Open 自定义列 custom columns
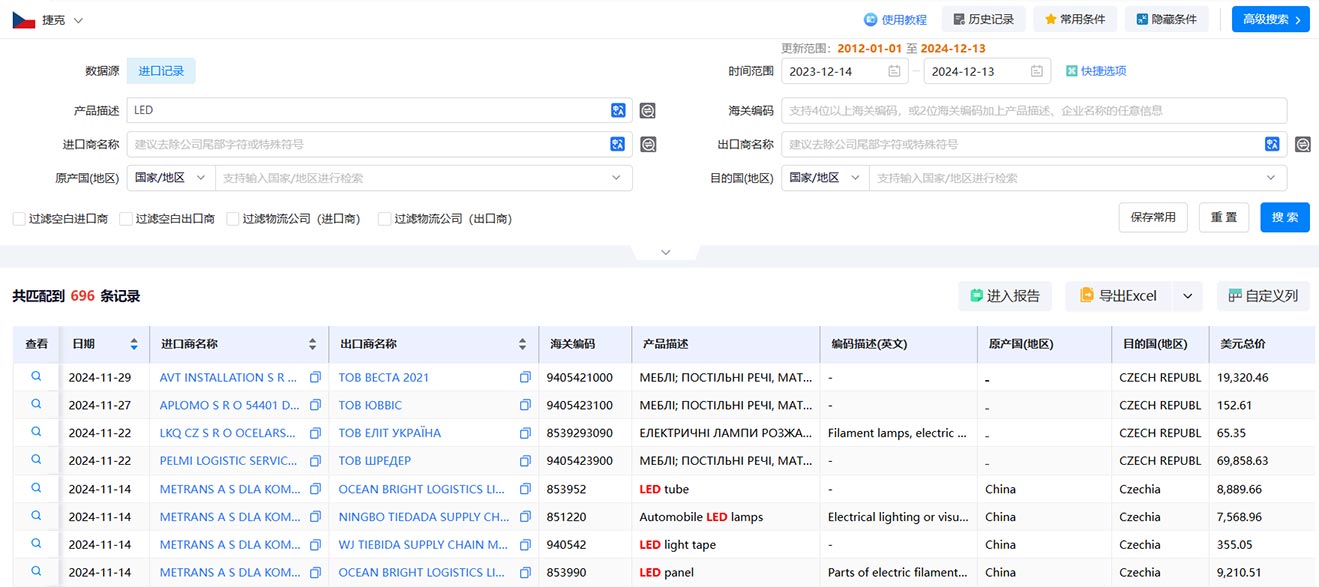The width and height of the screenshot is (1319, 587). pos(1263,296)
